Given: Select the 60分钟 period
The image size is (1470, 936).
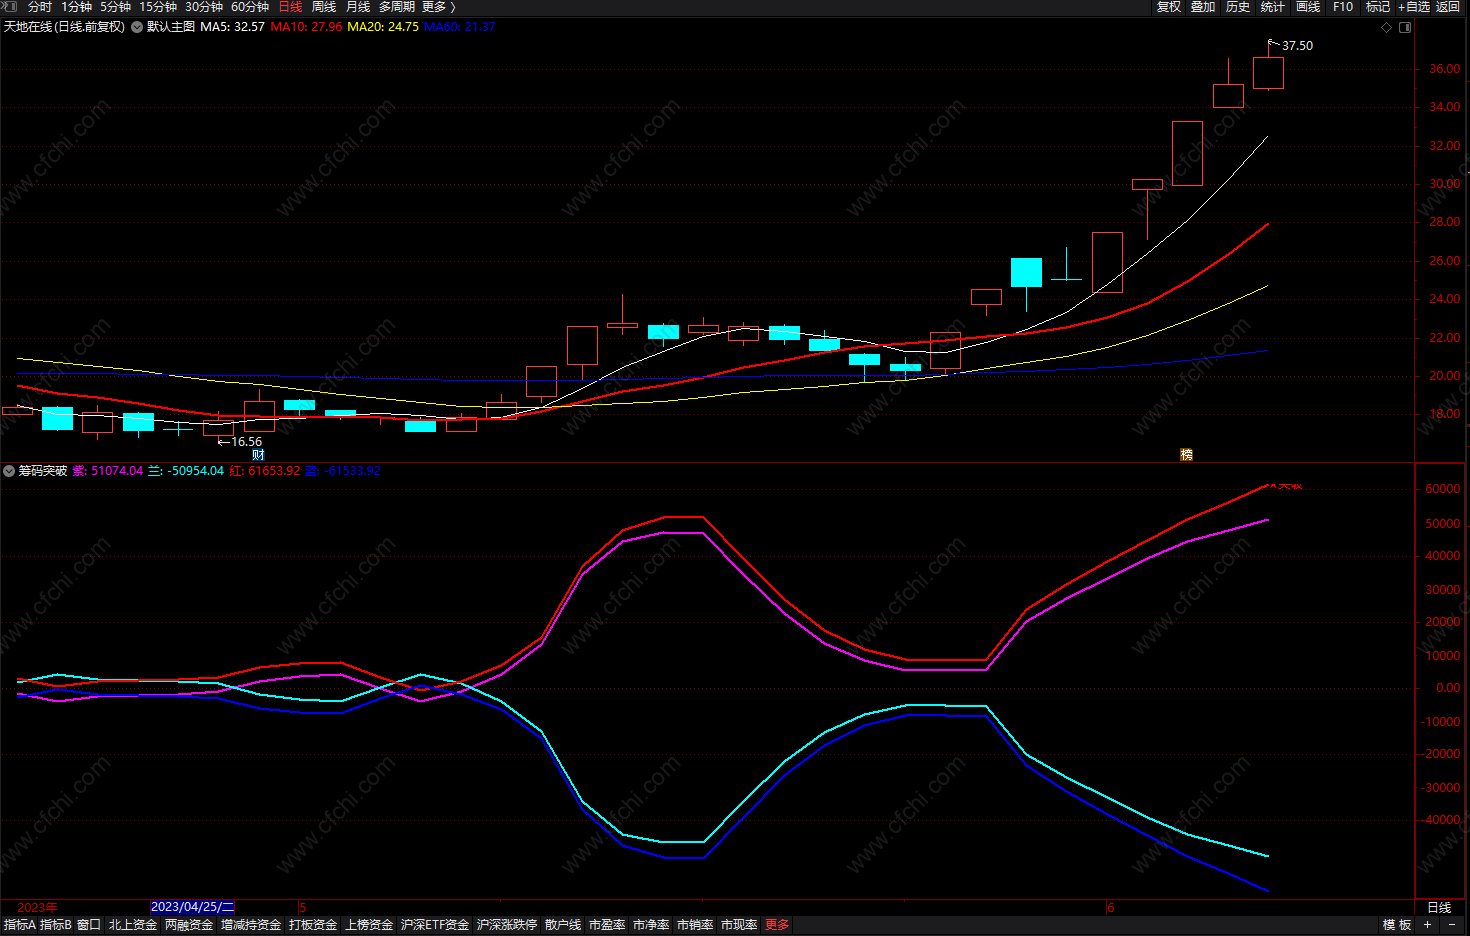Looking at the screenshot, I should (x=250, y=7).
